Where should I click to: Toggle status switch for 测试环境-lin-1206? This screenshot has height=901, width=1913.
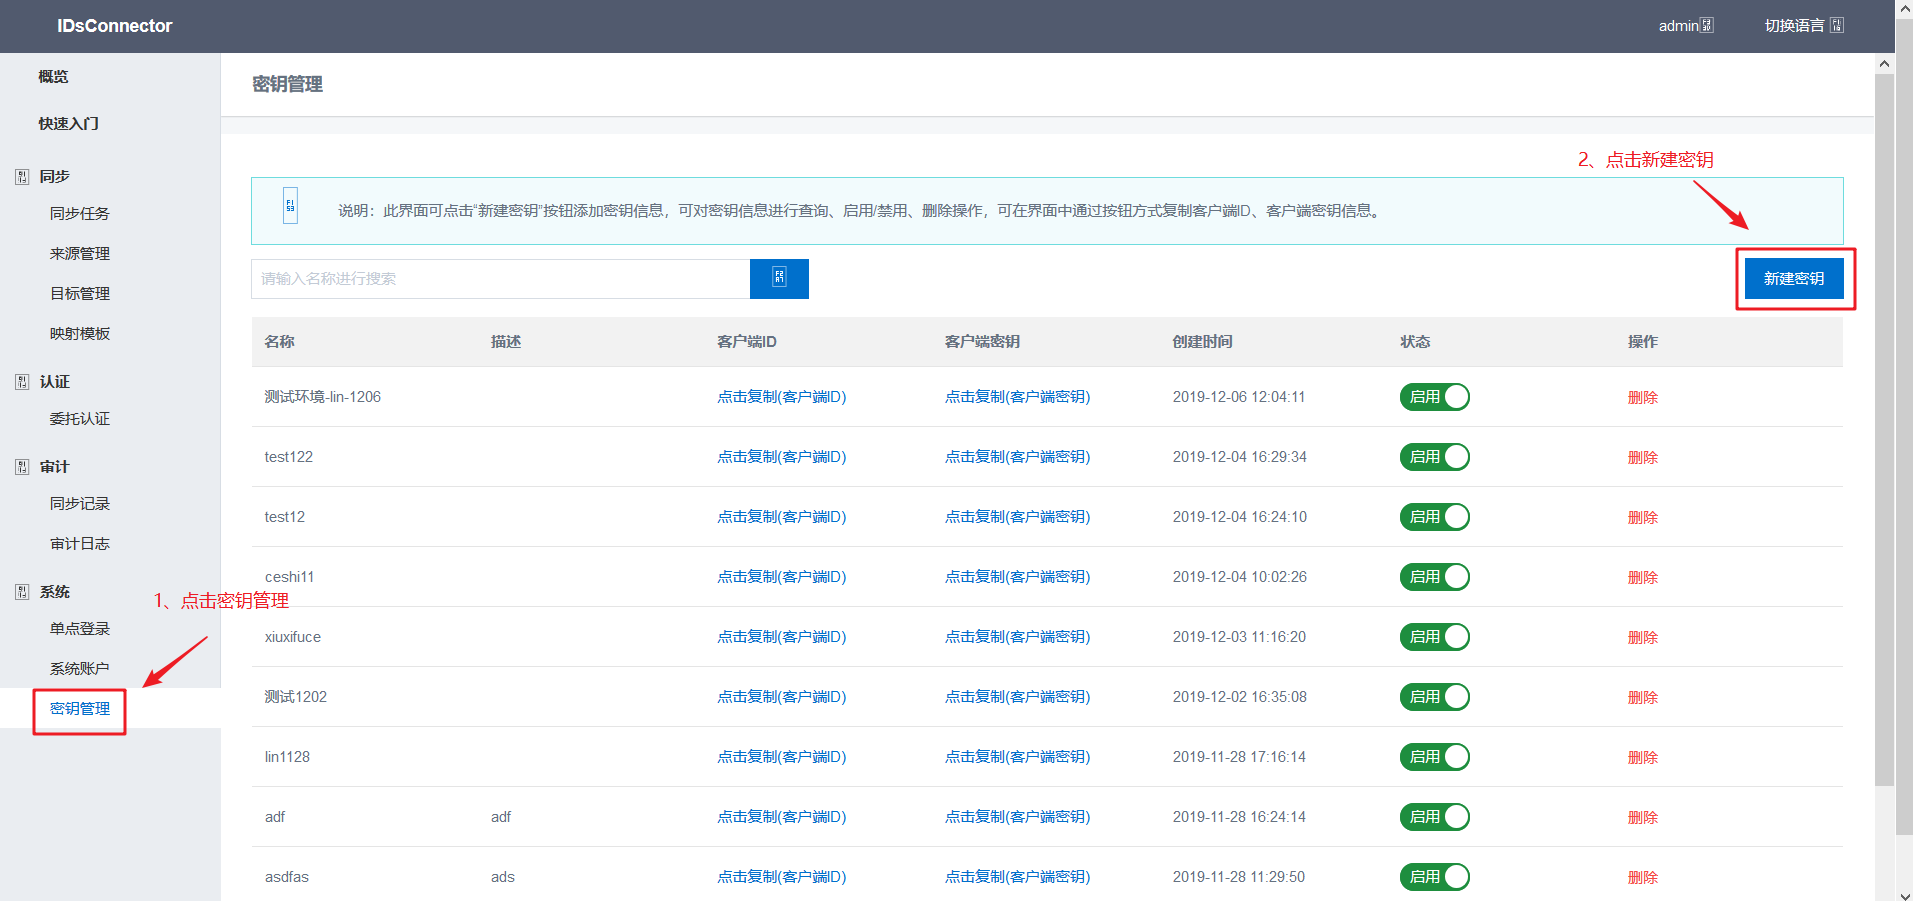1434,397
